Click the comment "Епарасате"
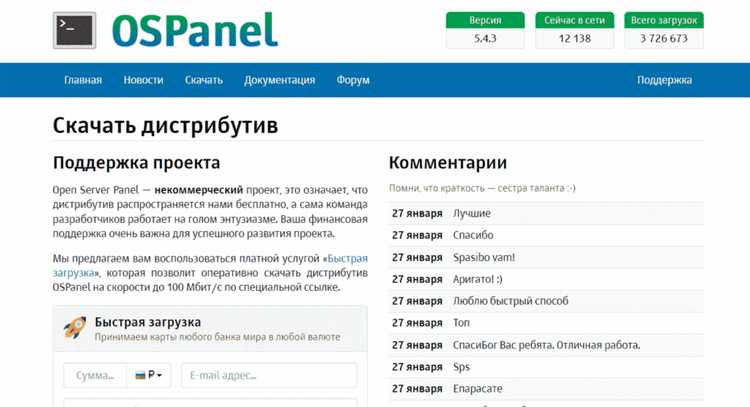Viewport: 750px width, 407px height. point(477,389)
